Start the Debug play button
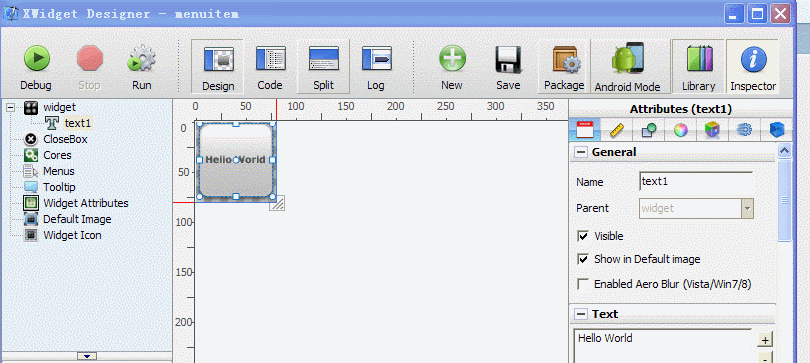This screenshot has width=810, height=363. pyautogui.click(x=36, y=58)
